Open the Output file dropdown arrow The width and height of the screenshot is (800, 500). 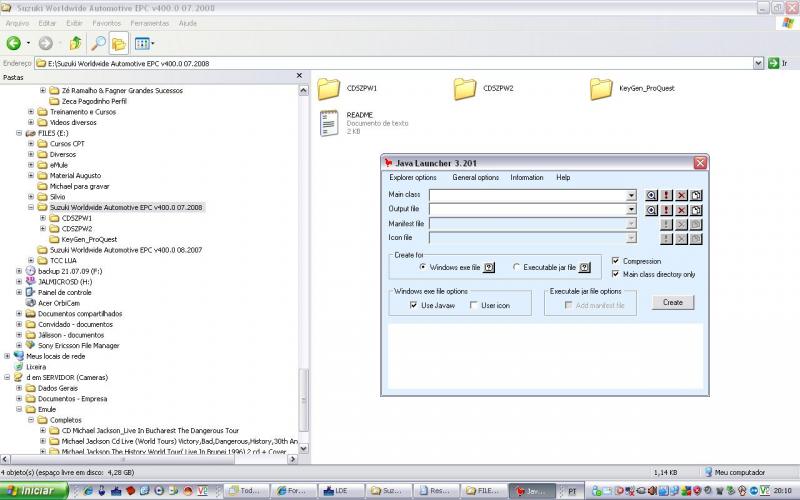[x=631, y=209]
